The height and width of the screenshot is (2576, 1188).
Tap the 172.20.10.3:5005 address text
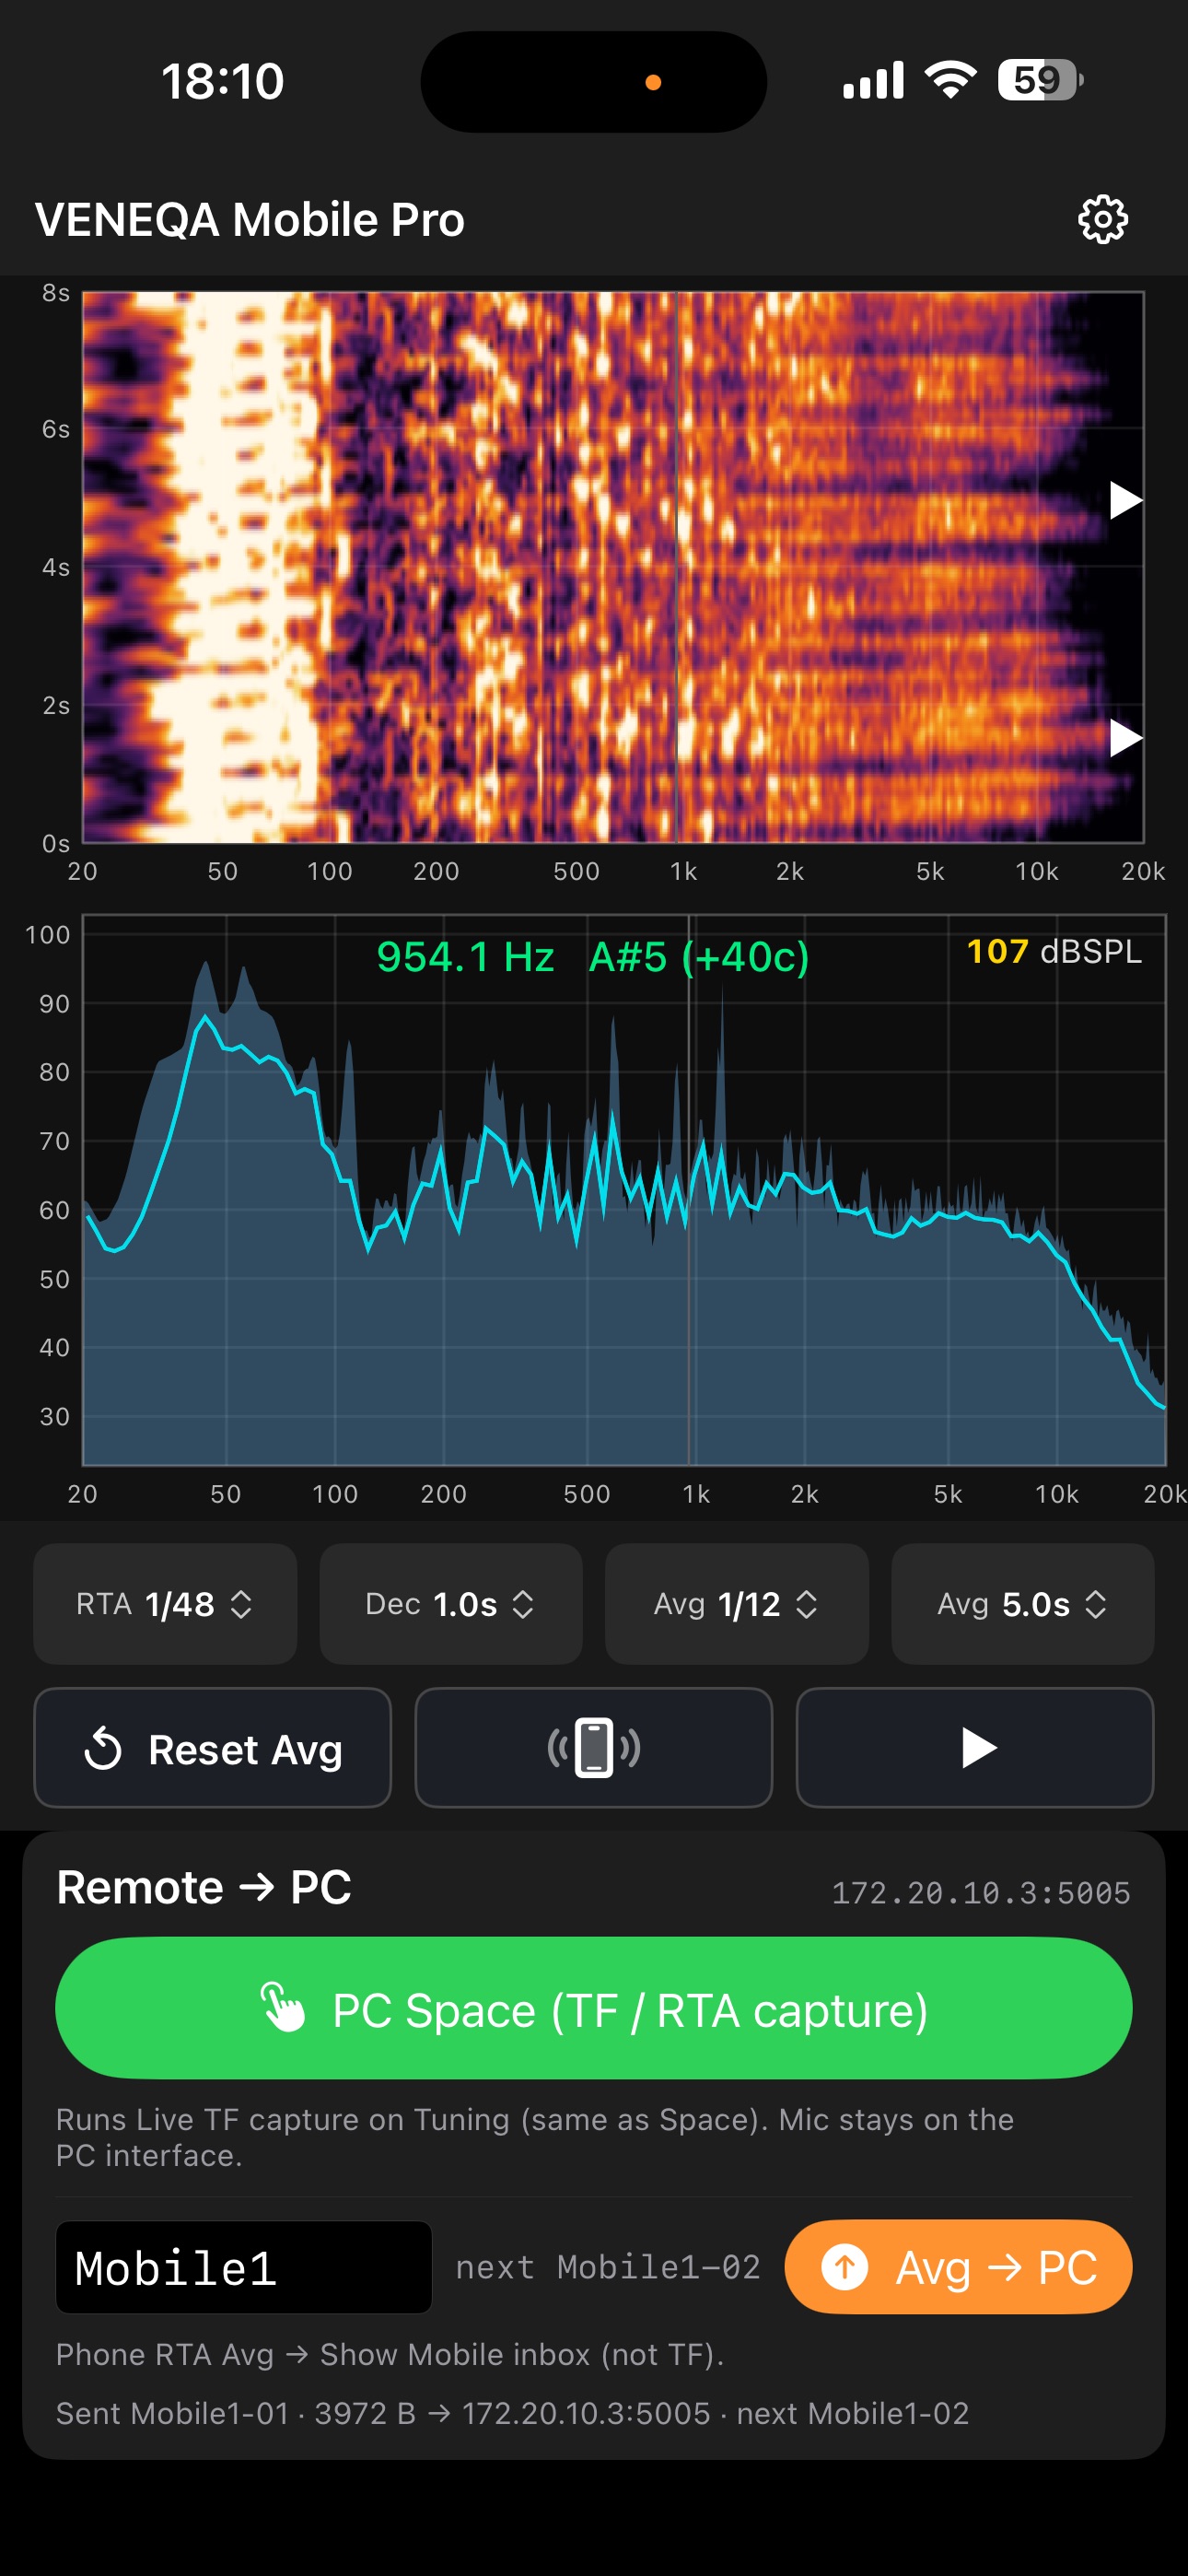point(981,1892)
